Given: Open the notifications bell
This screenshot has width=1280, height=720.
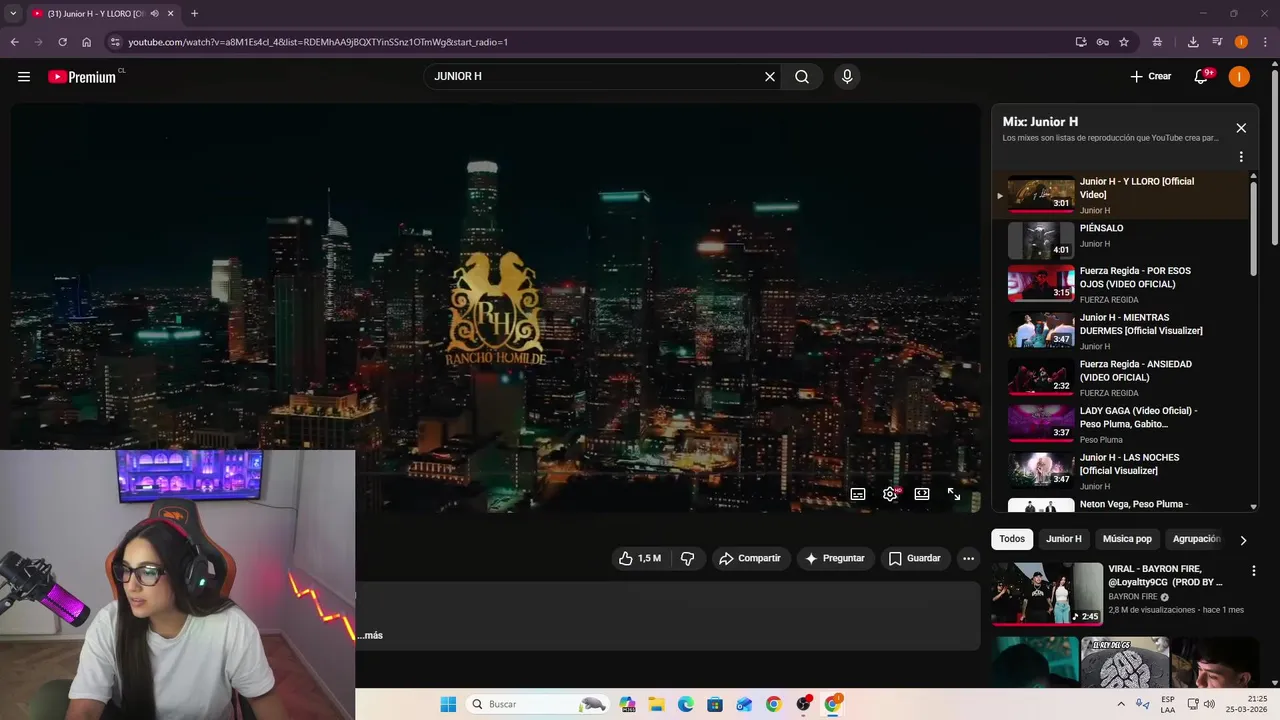Looking at the screenshot, I should click(x=1202, y=76).
